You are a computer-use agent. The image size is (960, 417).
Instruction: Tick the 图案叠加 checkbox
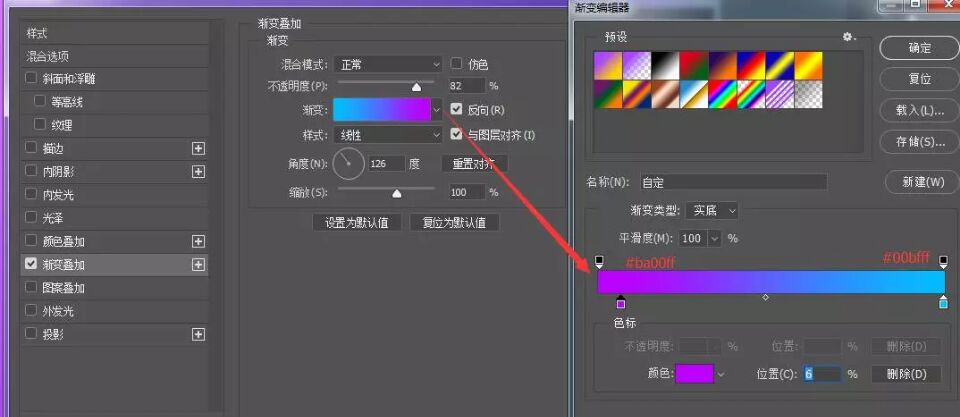pyautogui.click(x=31, y=287)
